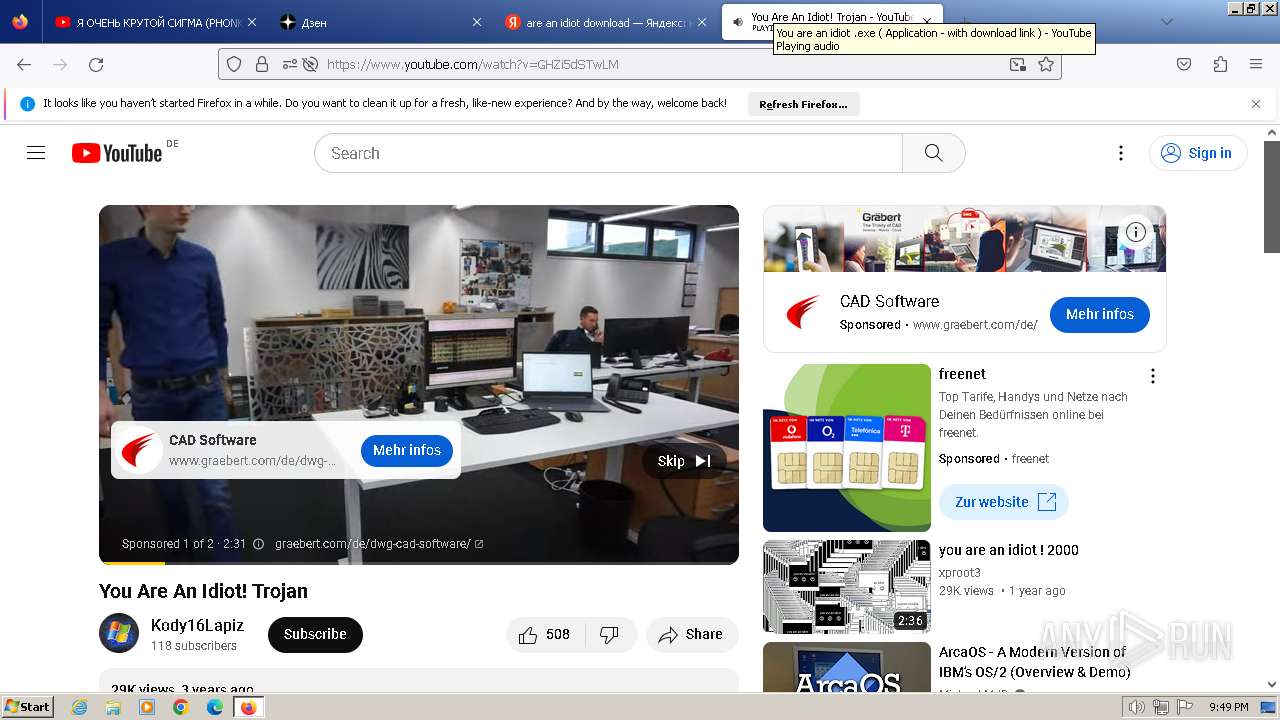Open Edge from the taskbar
This screenshot has height=720, width=1280.
[214, 707]
